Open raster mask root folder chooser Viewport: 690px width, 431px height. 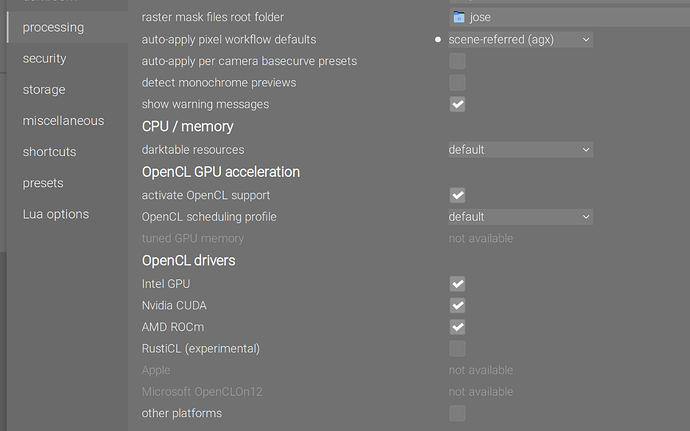pos(459,17)
